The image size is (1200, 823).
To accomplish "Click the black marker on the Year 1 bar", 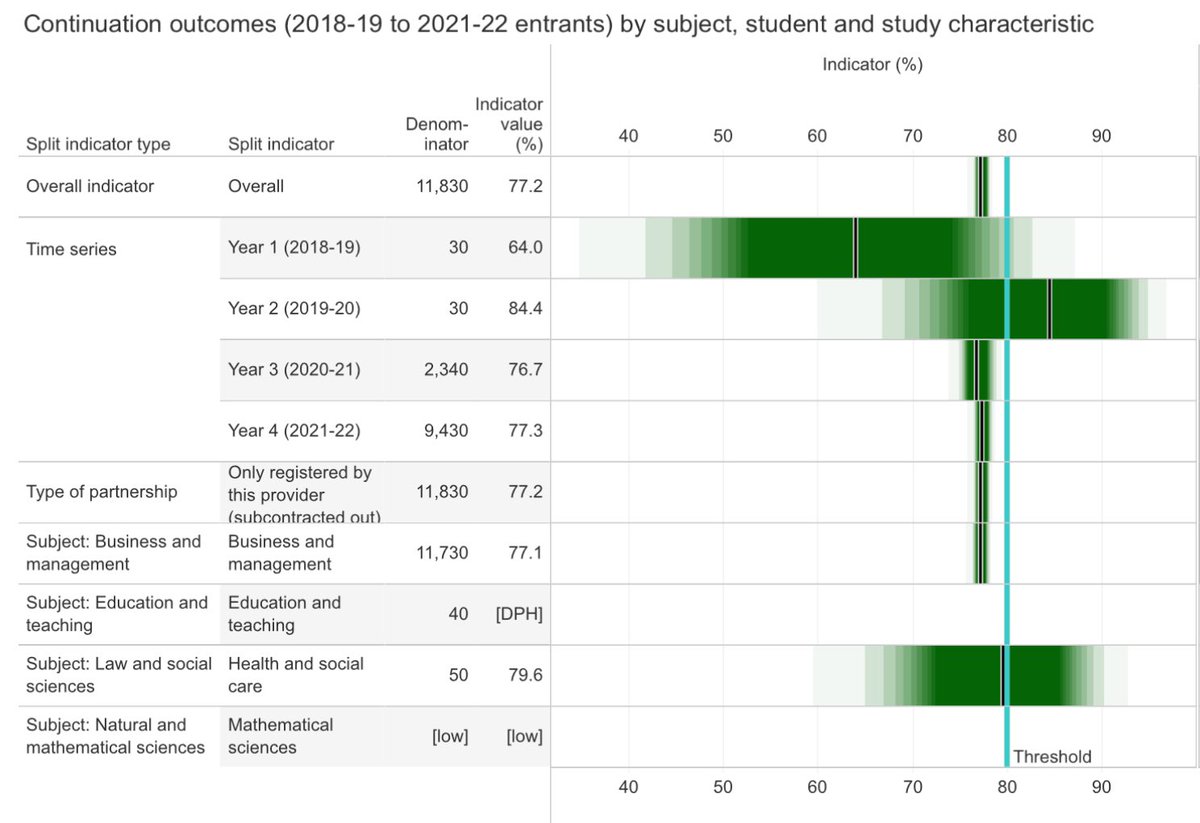I will 855,248.
